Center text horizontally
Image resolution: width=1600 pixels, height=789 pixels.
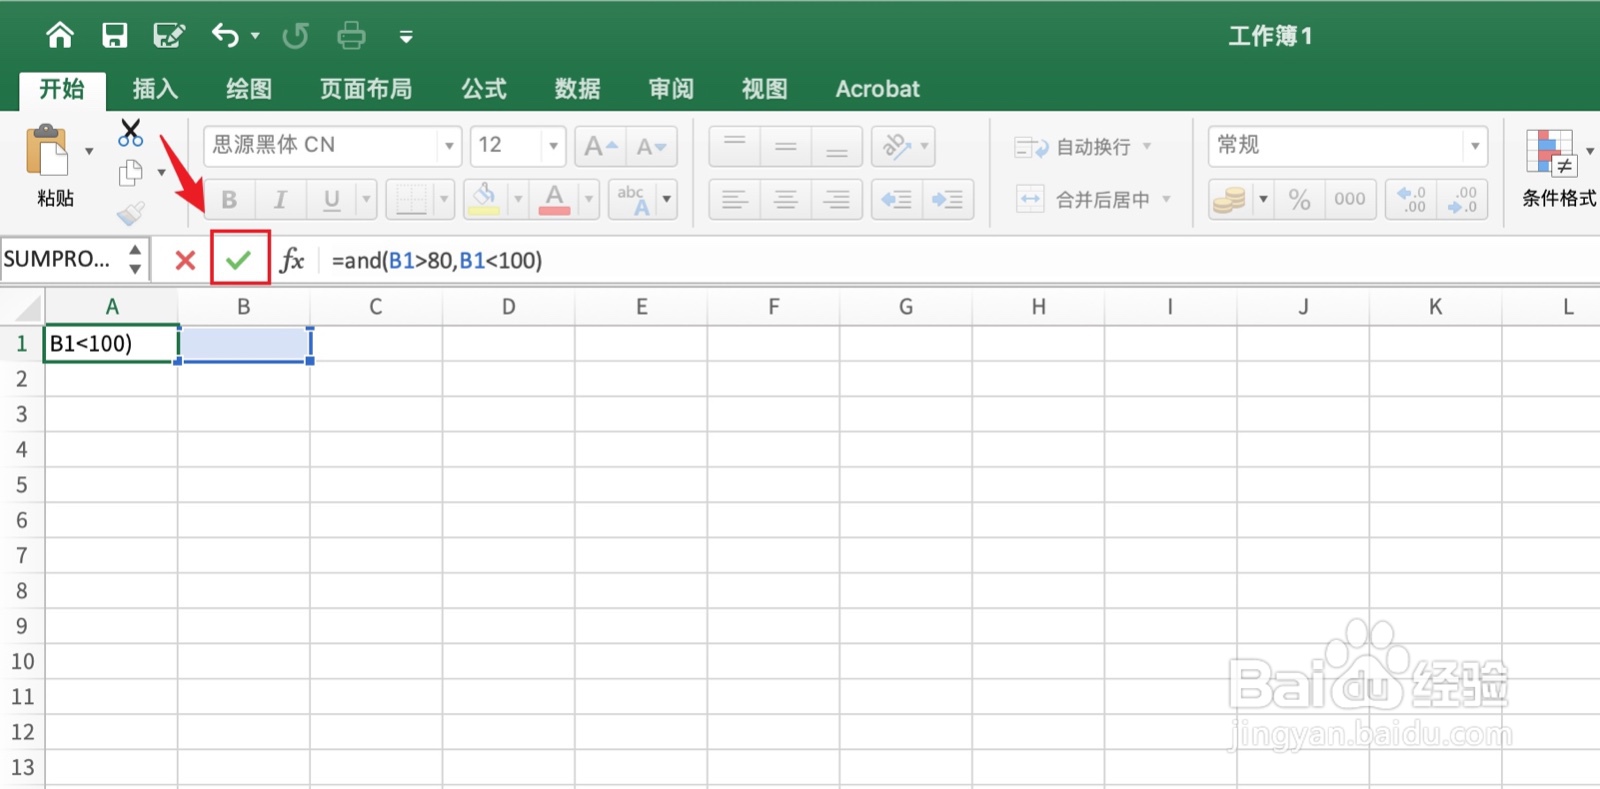pos(786,200)
